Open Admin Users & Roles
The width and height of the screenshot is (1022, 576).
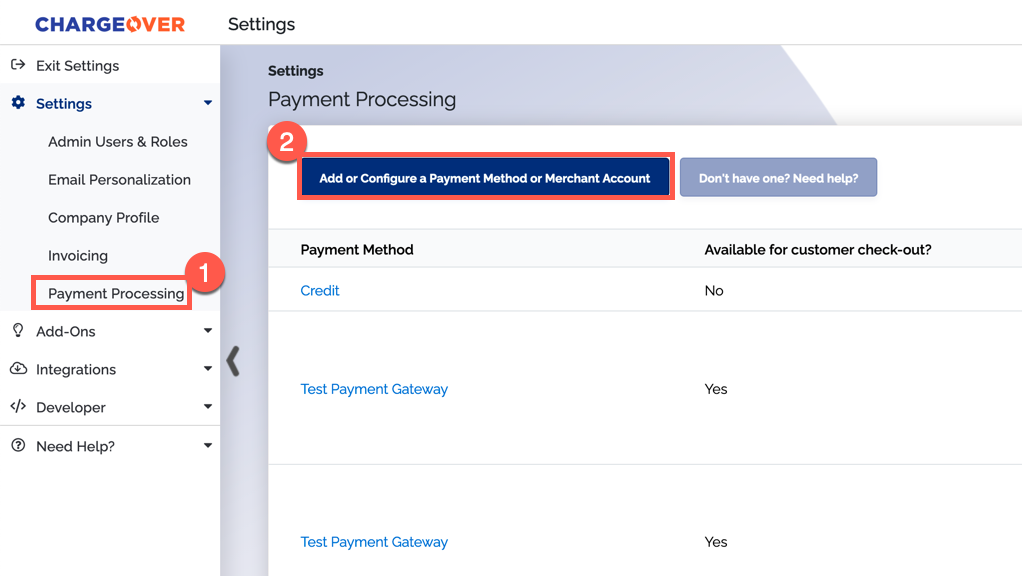click(117, 141)
